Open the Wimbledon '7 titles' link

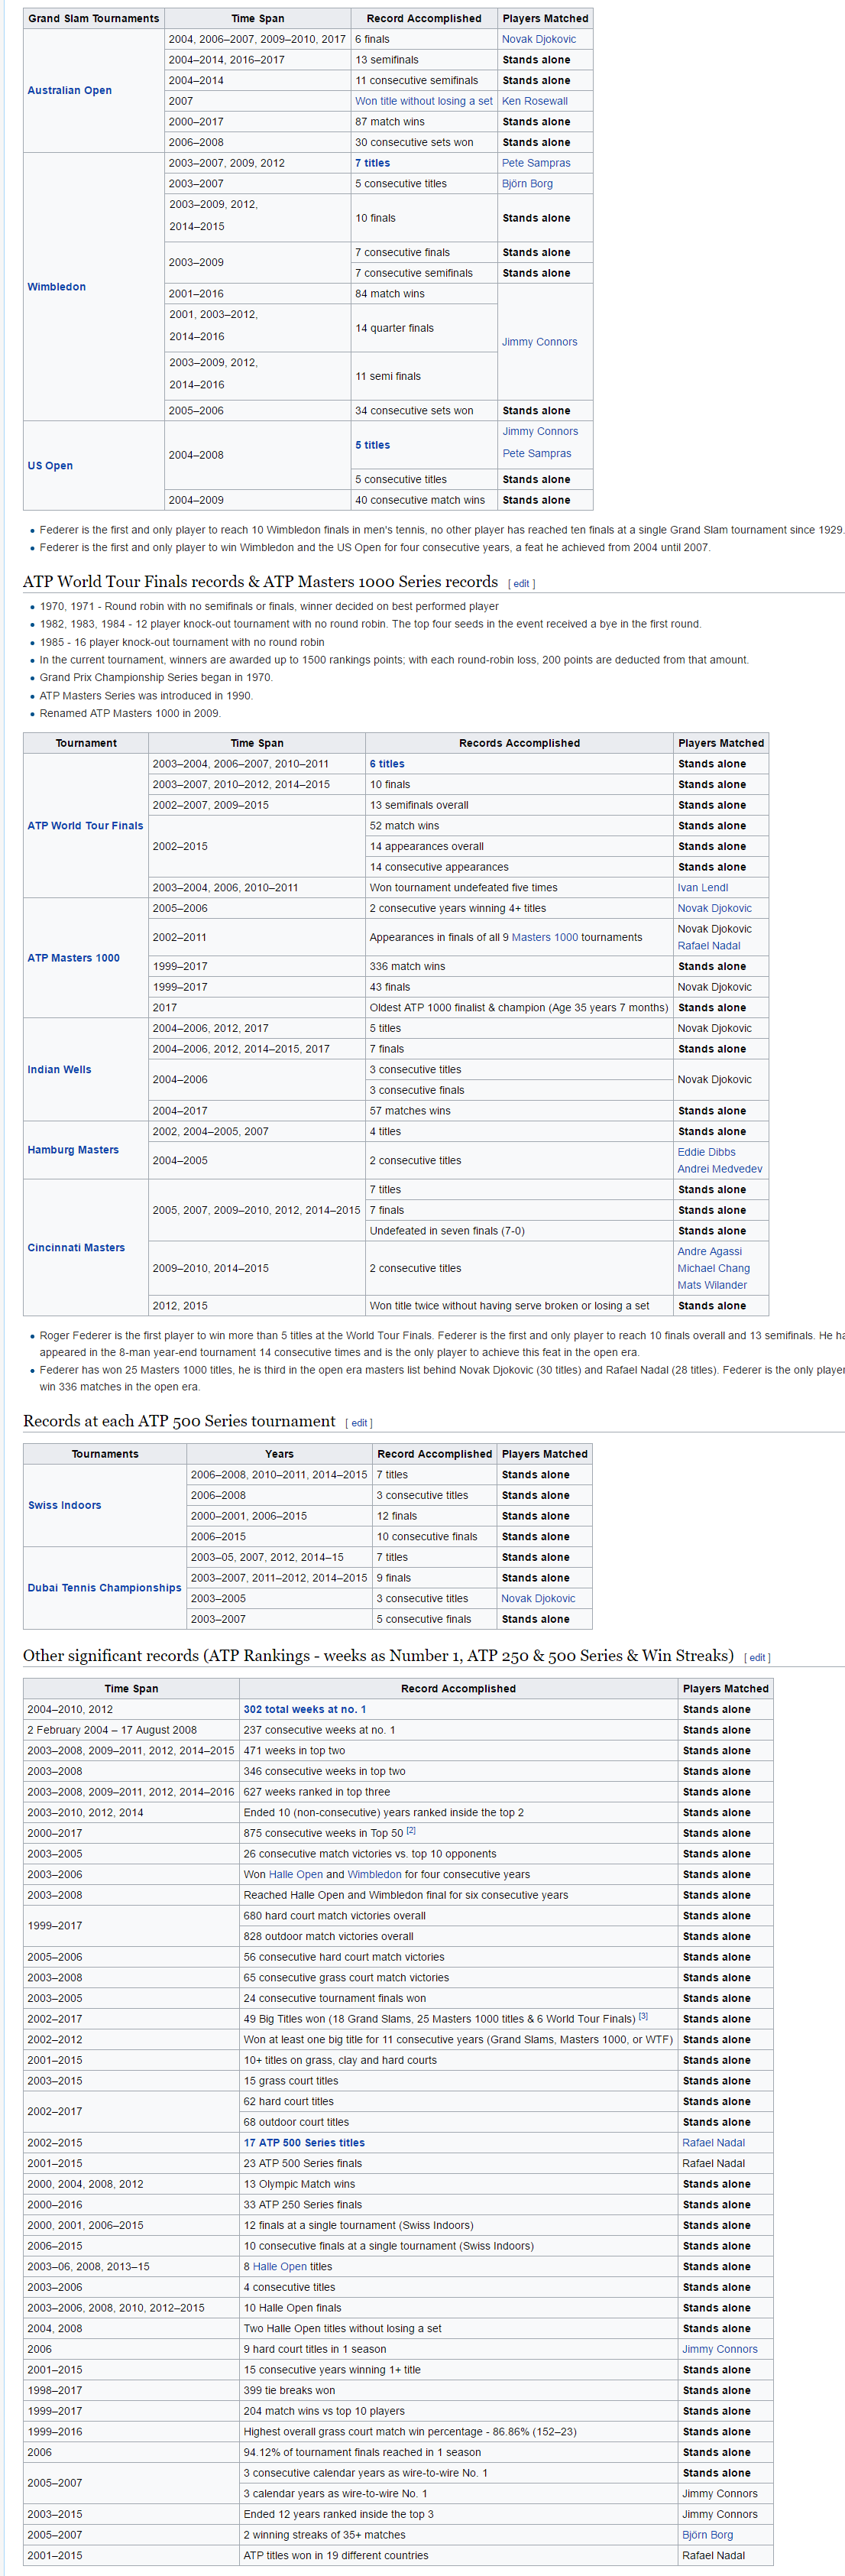(x=372, y=163)
